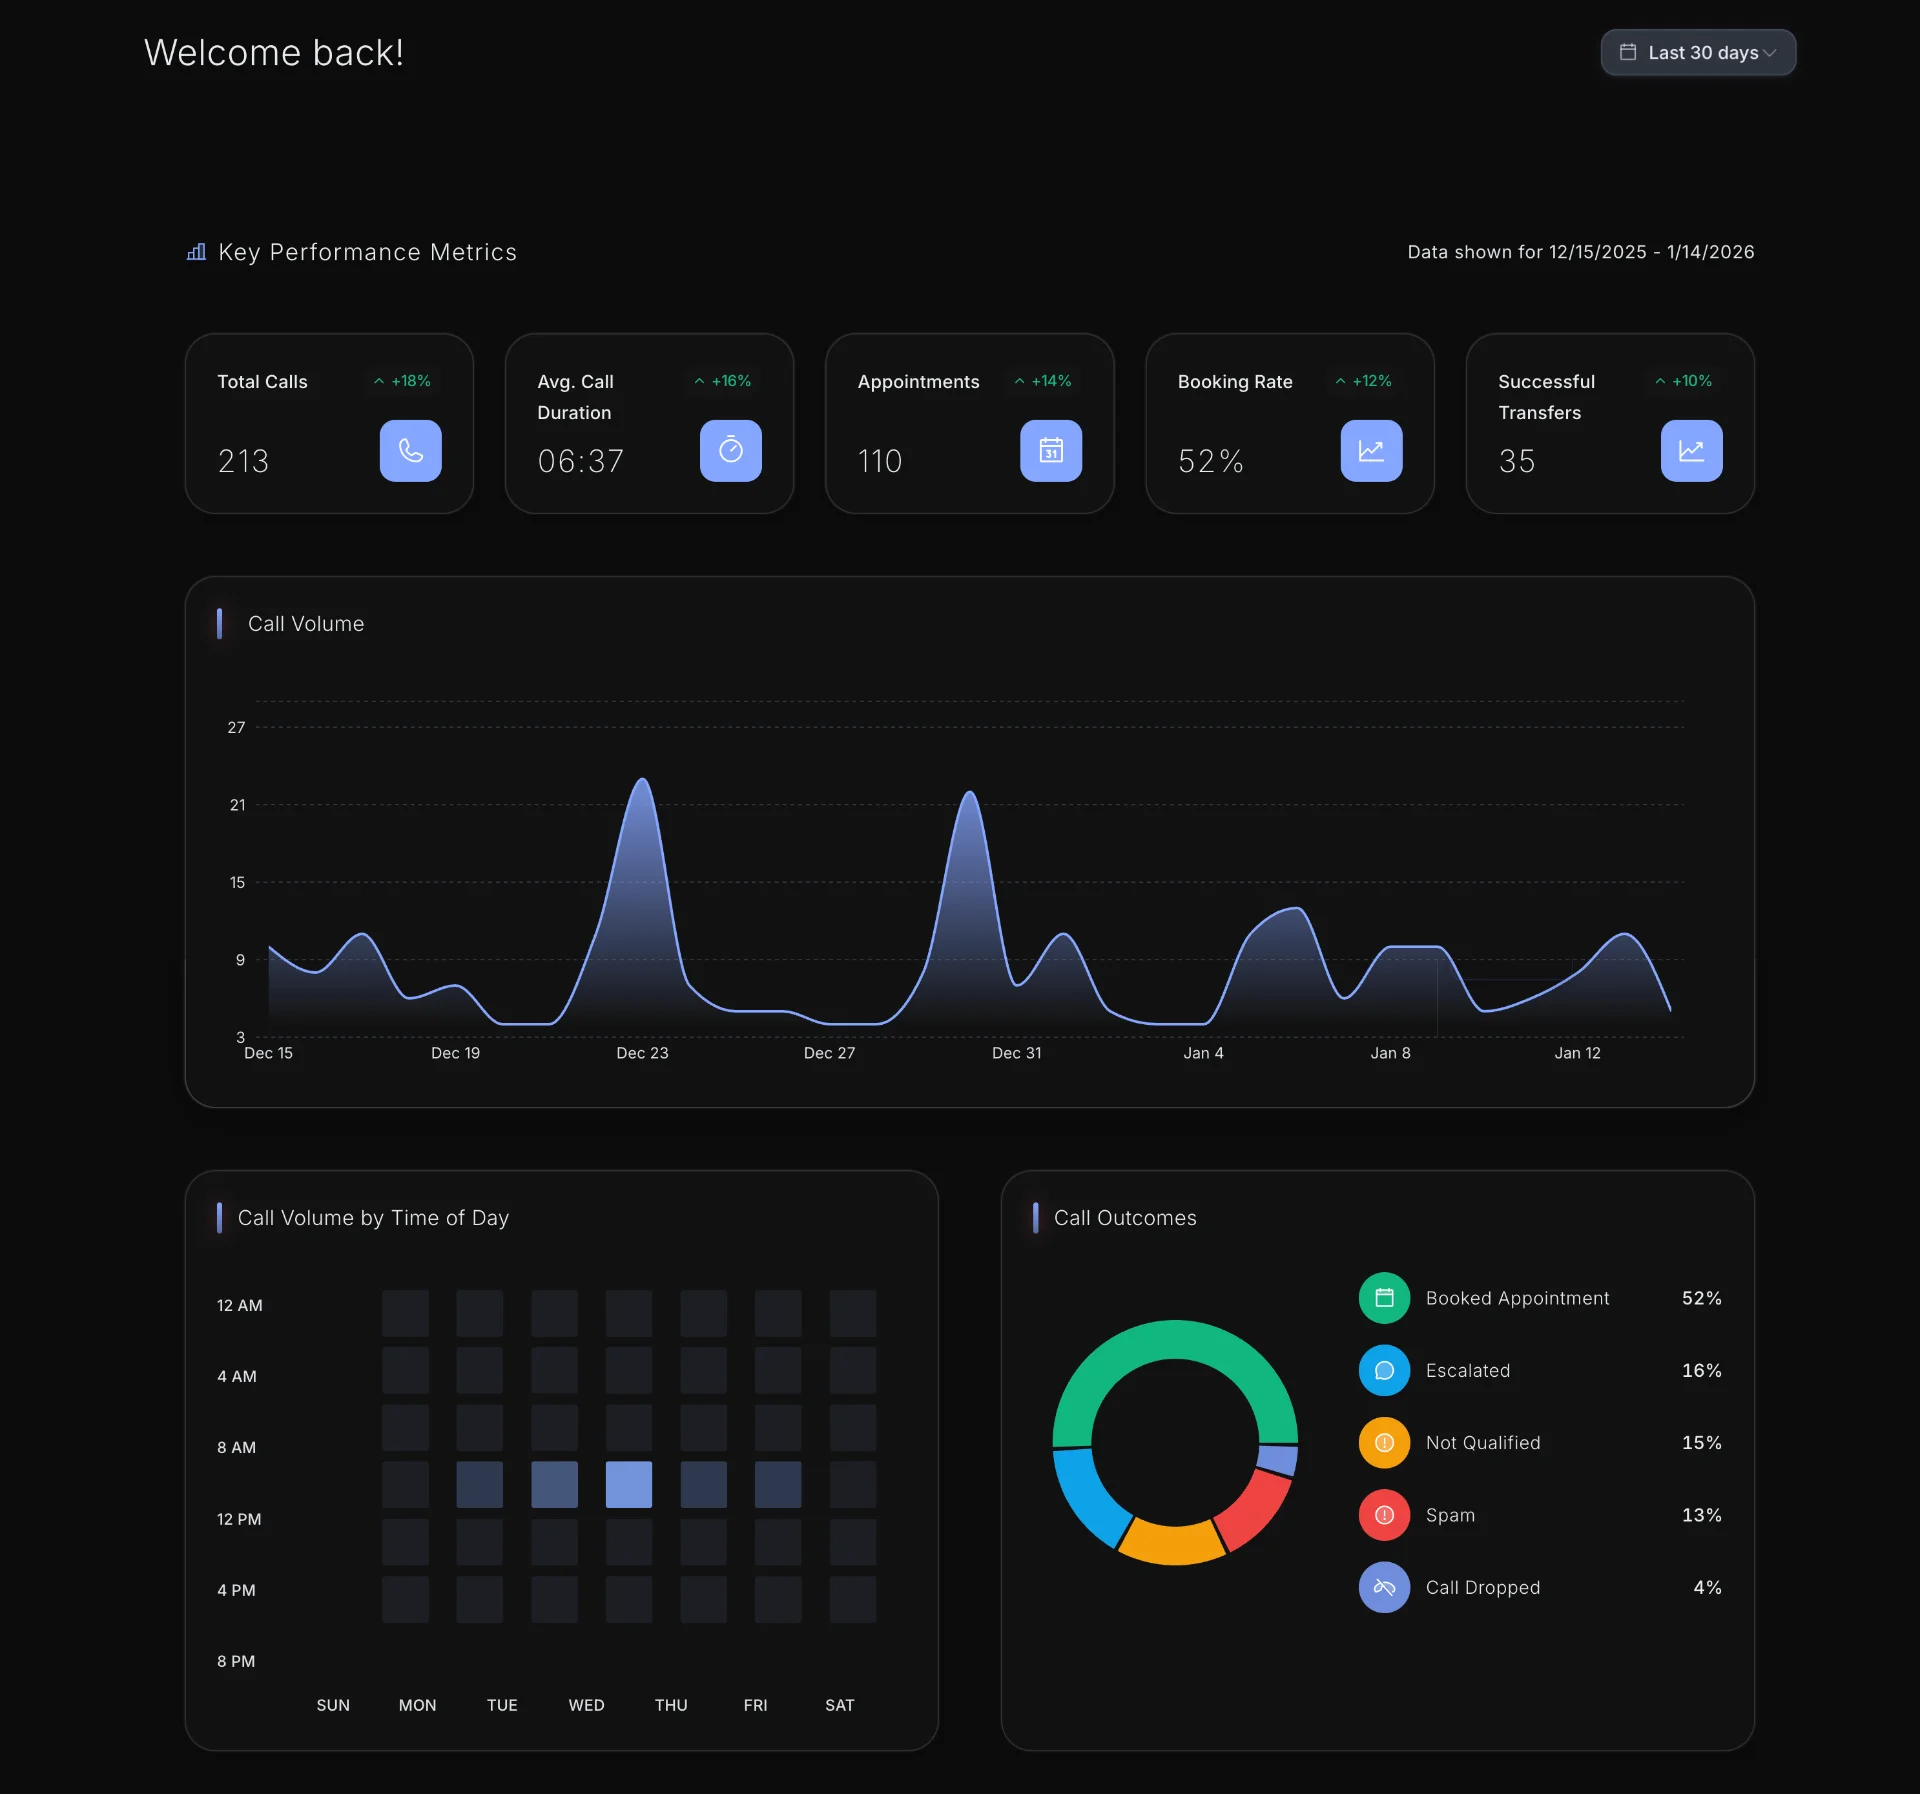Open the Last 30 days date range selector
This screenshot has height=1794, width=1920.
[x=1697, y=53]
